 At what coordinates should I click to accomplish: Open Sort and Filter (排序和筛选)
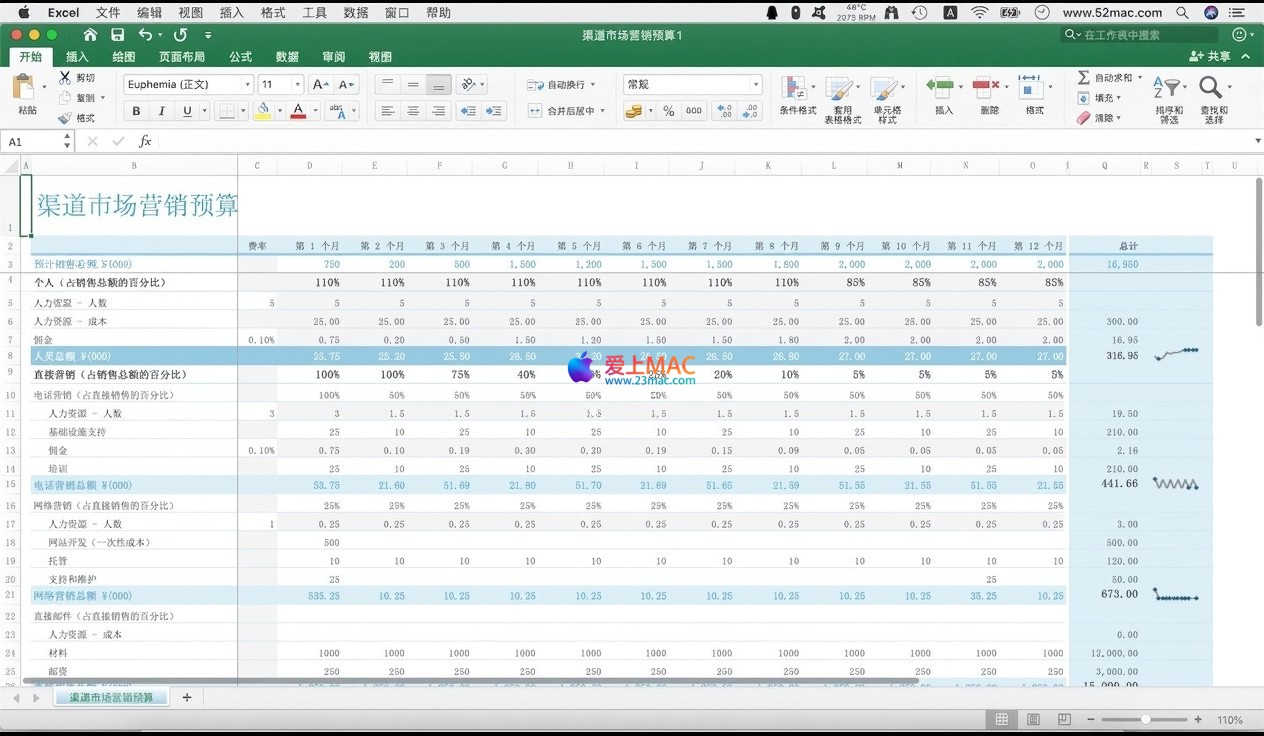click(1168, 90)
